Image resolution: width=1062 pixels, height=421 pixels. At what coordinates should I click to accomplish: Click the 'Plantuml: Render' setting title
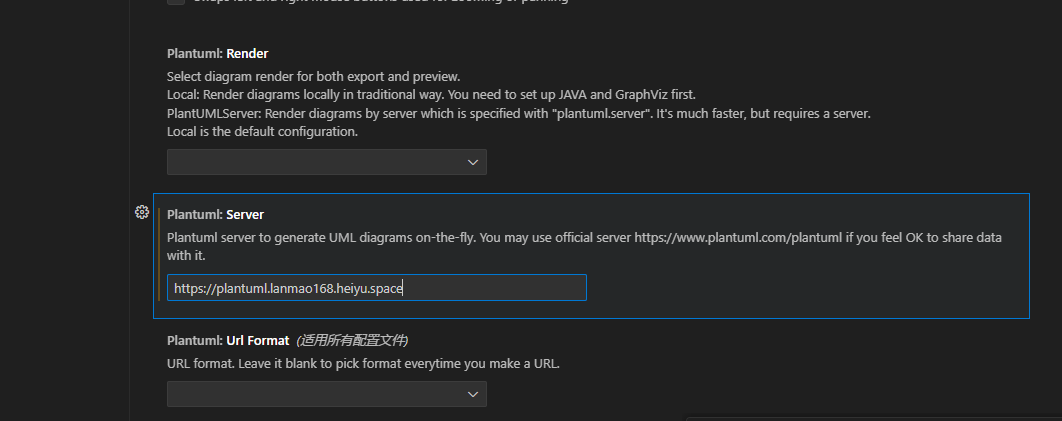pyautogui.click(x=217, y=53)
